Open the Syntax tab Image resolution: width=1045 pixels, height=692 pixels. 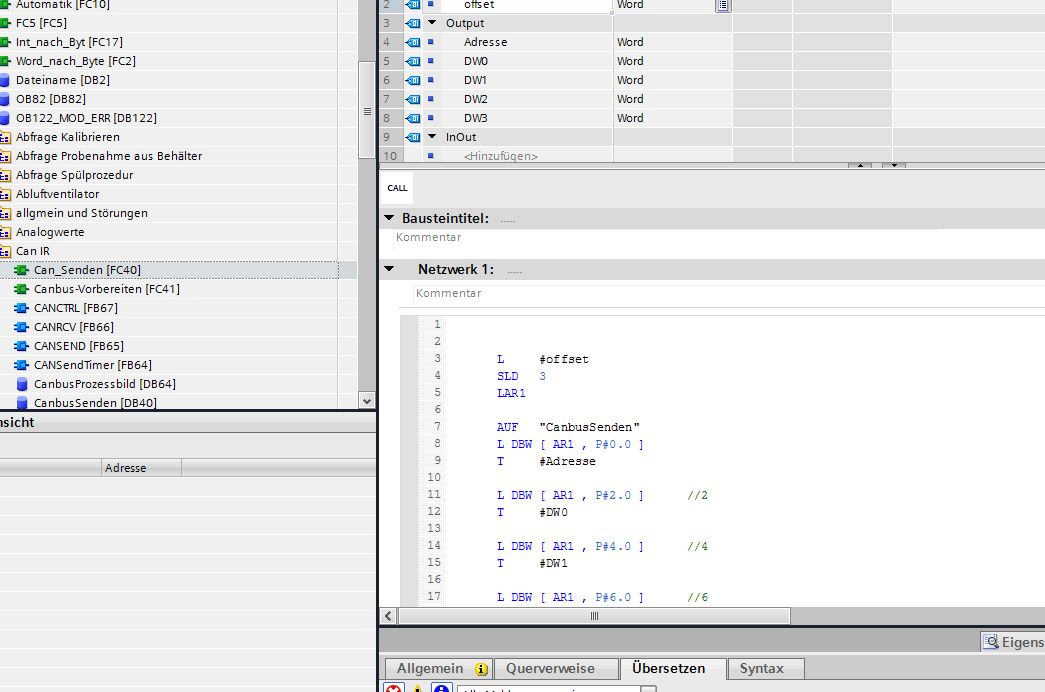coord(761,668)
